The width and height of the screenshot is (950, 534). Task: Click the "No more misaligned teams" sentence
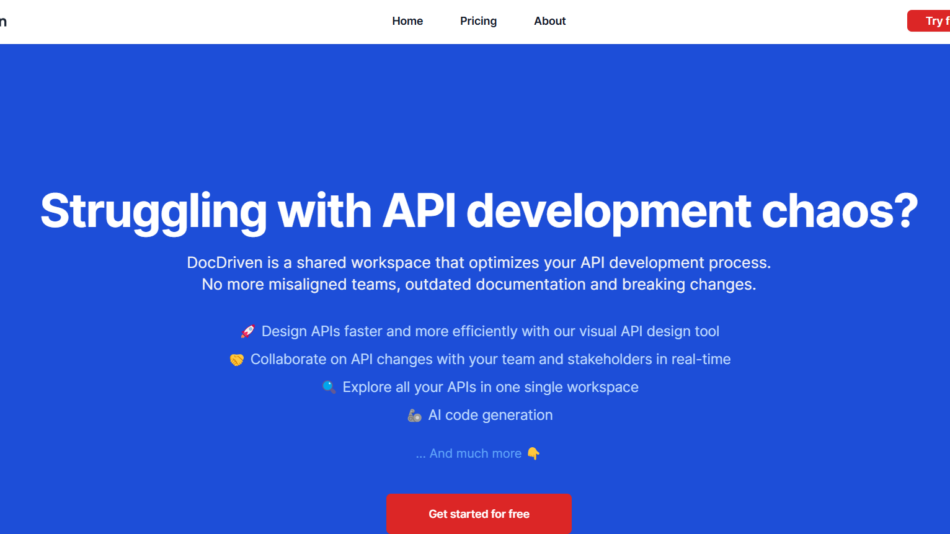click(478, 285)
